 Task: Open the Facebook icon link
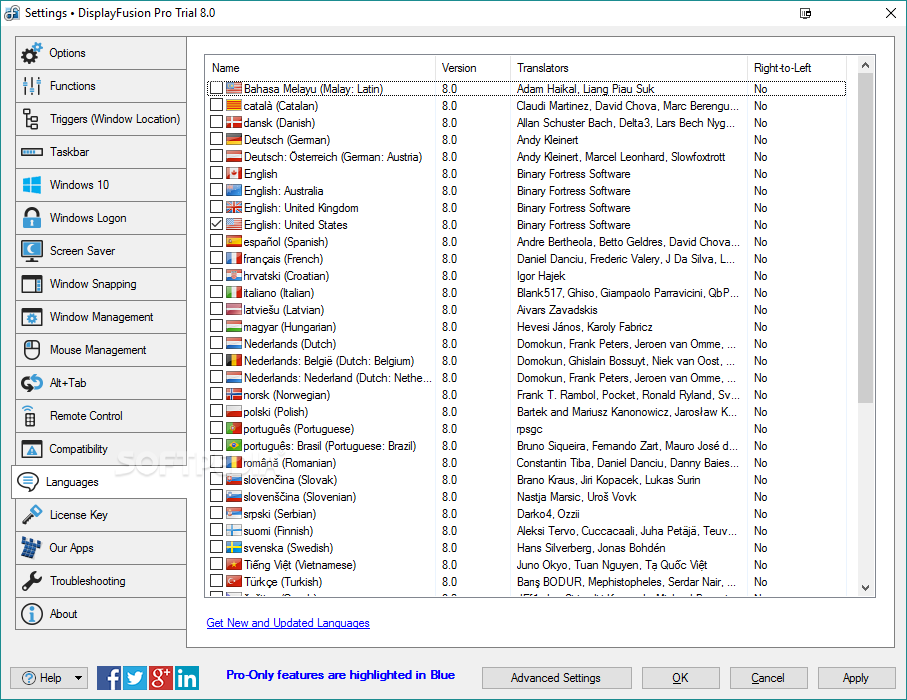109,678
